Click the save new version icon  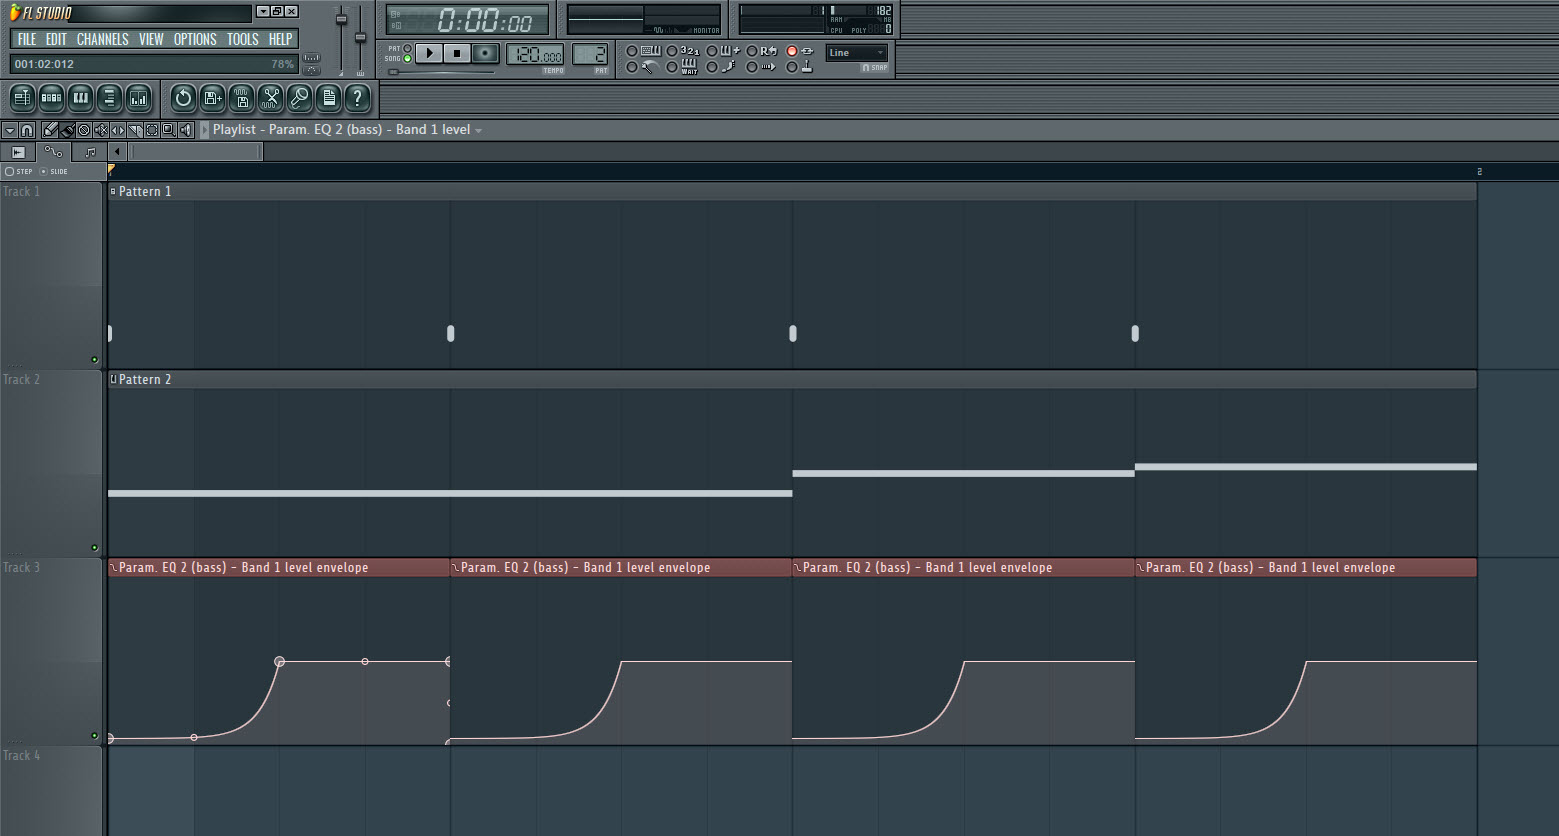tap(212, 98)
